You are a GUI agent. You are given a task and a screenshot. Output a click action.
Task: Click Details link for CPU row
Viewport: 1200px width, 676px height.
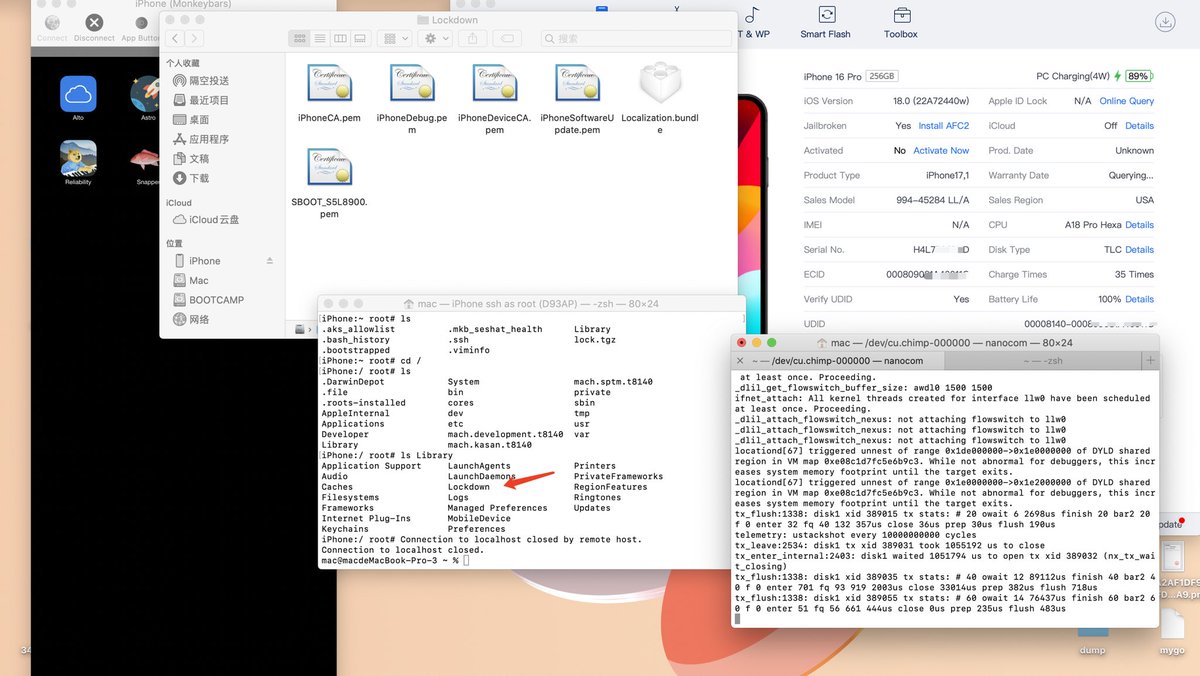pos(1139,225)
